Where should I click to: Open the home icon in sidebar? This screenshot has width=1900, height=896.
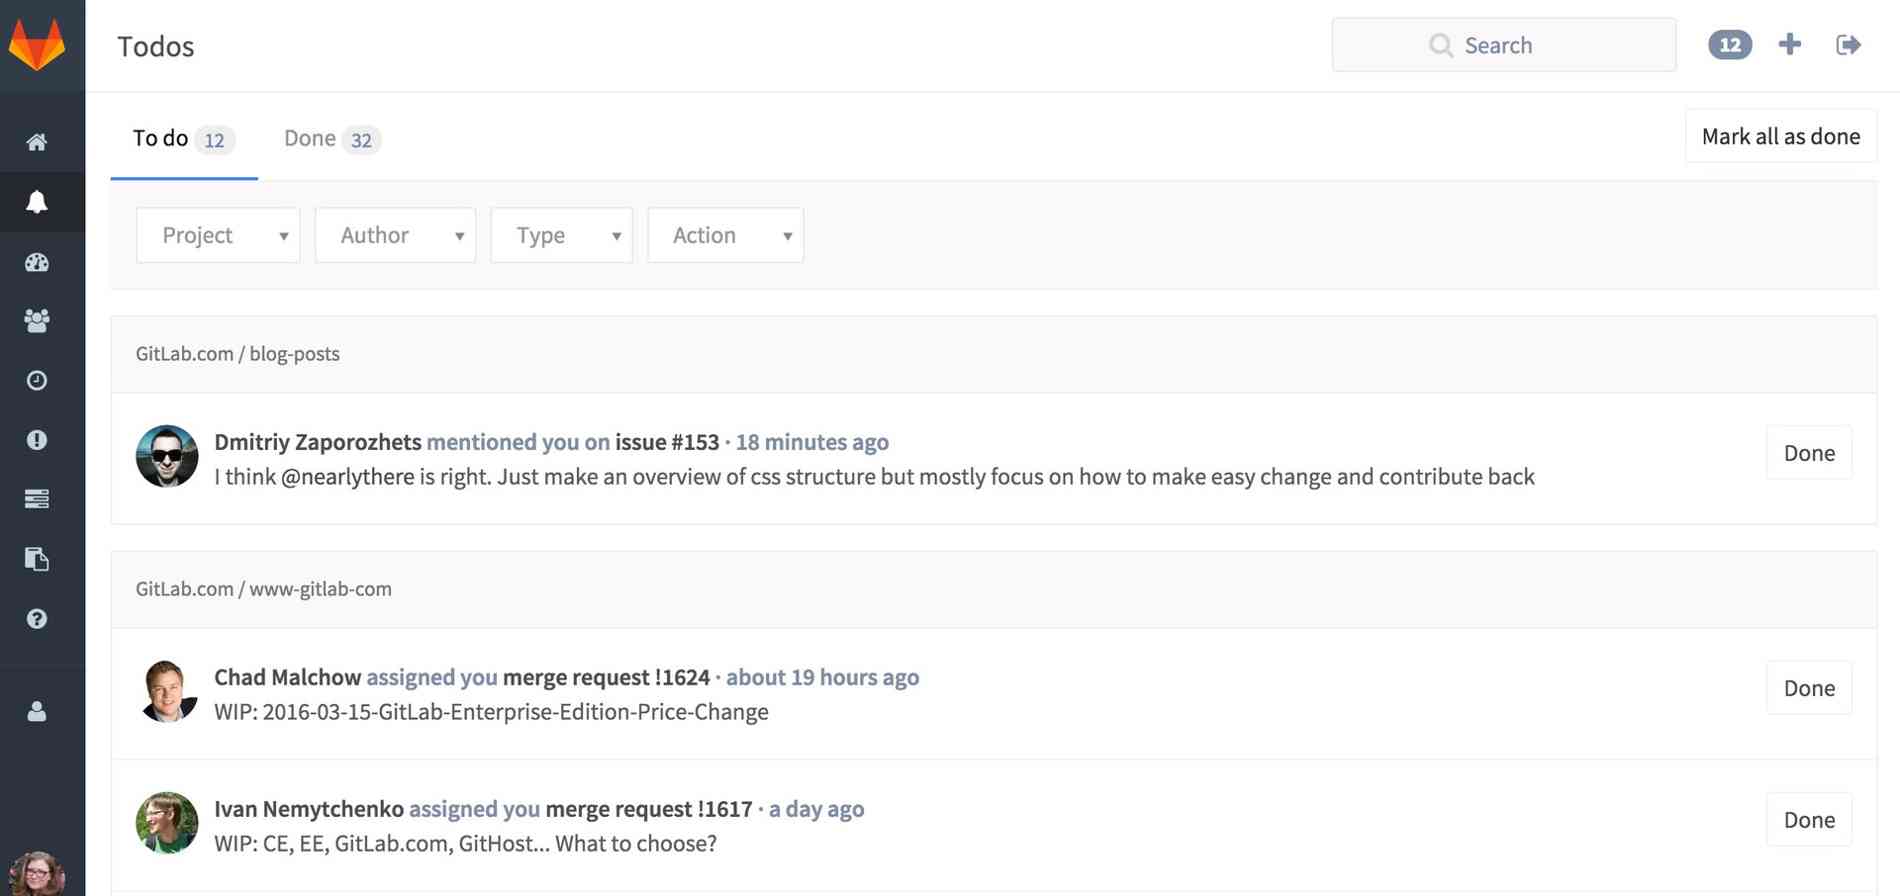pos(37,142)
